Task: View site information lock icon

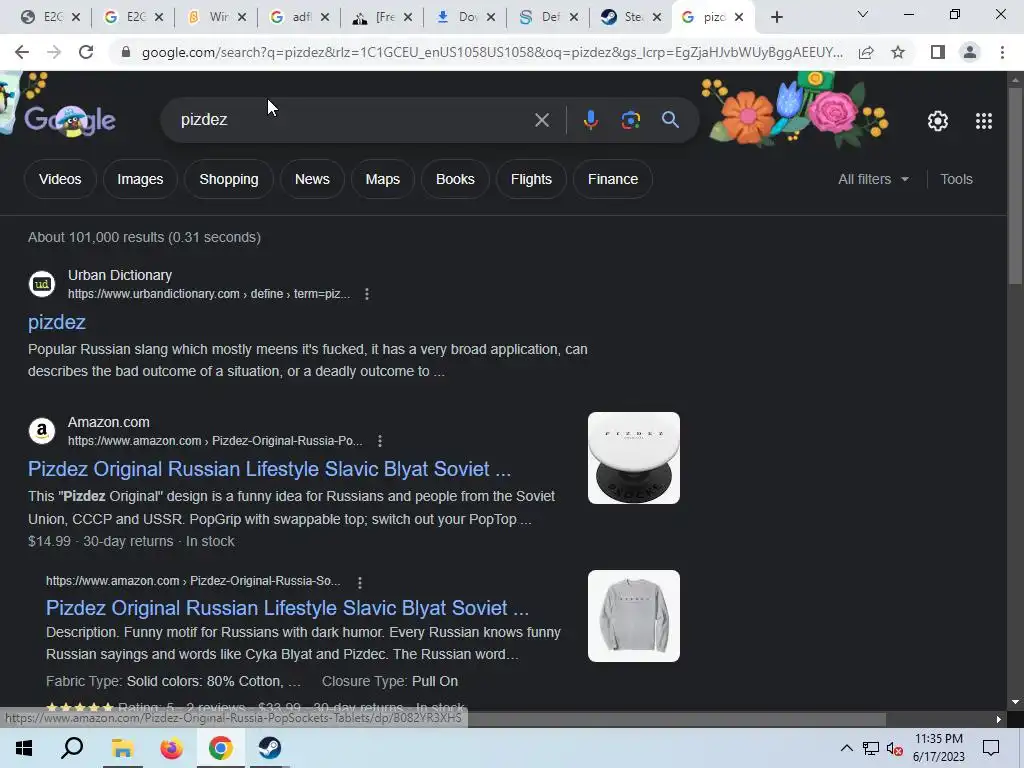Action: (x=126, y=52)
